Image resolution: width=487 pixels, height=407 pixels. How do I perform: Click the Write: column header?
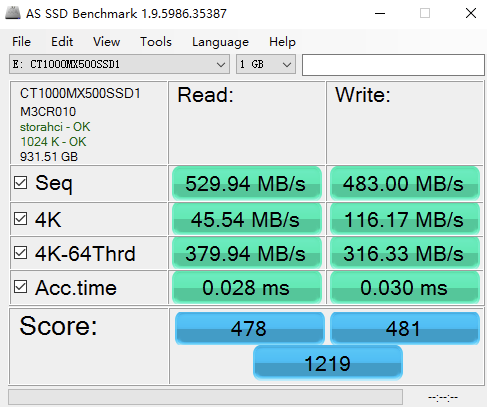coord(363,95)
